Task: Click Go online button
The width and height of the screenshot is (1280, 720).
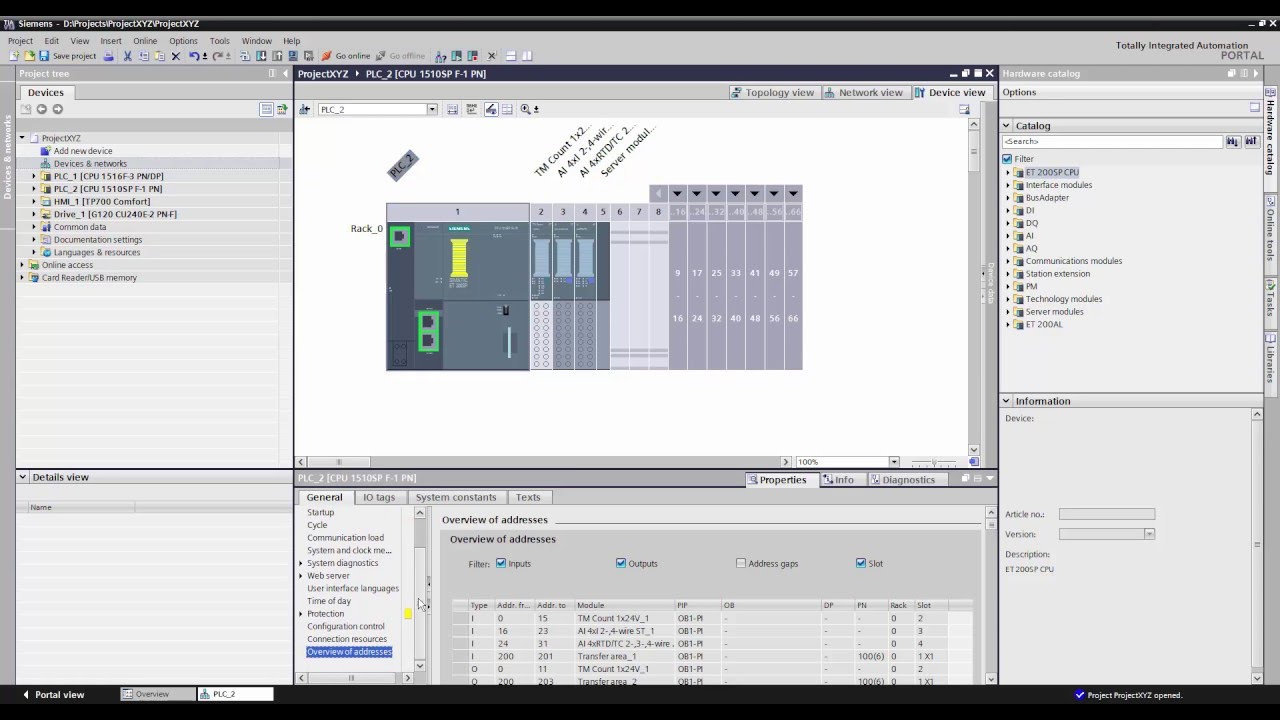Action: tap(345, 56)
